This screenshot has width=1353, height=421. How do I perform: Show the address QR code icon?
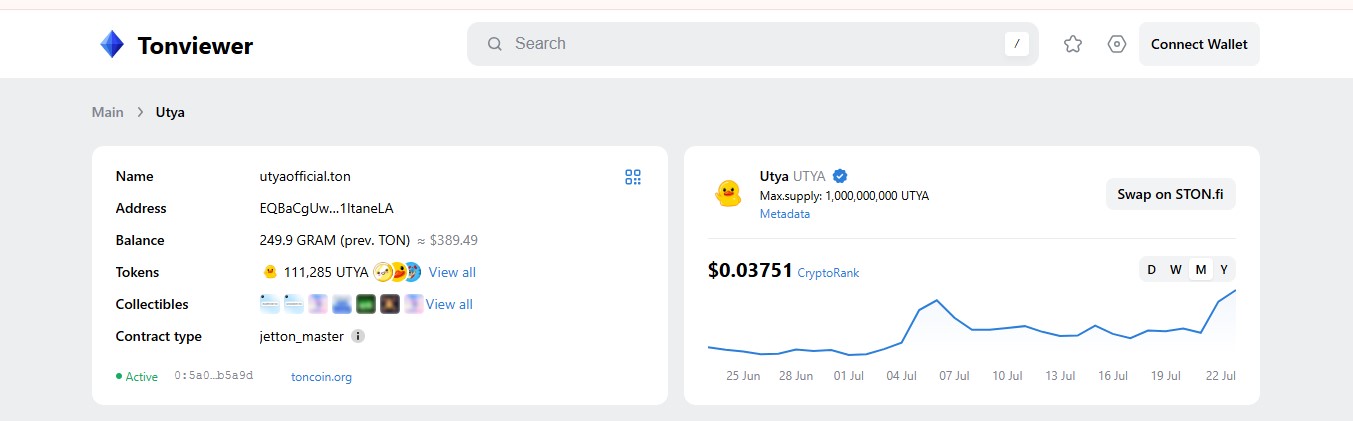(x=633, y=177)
